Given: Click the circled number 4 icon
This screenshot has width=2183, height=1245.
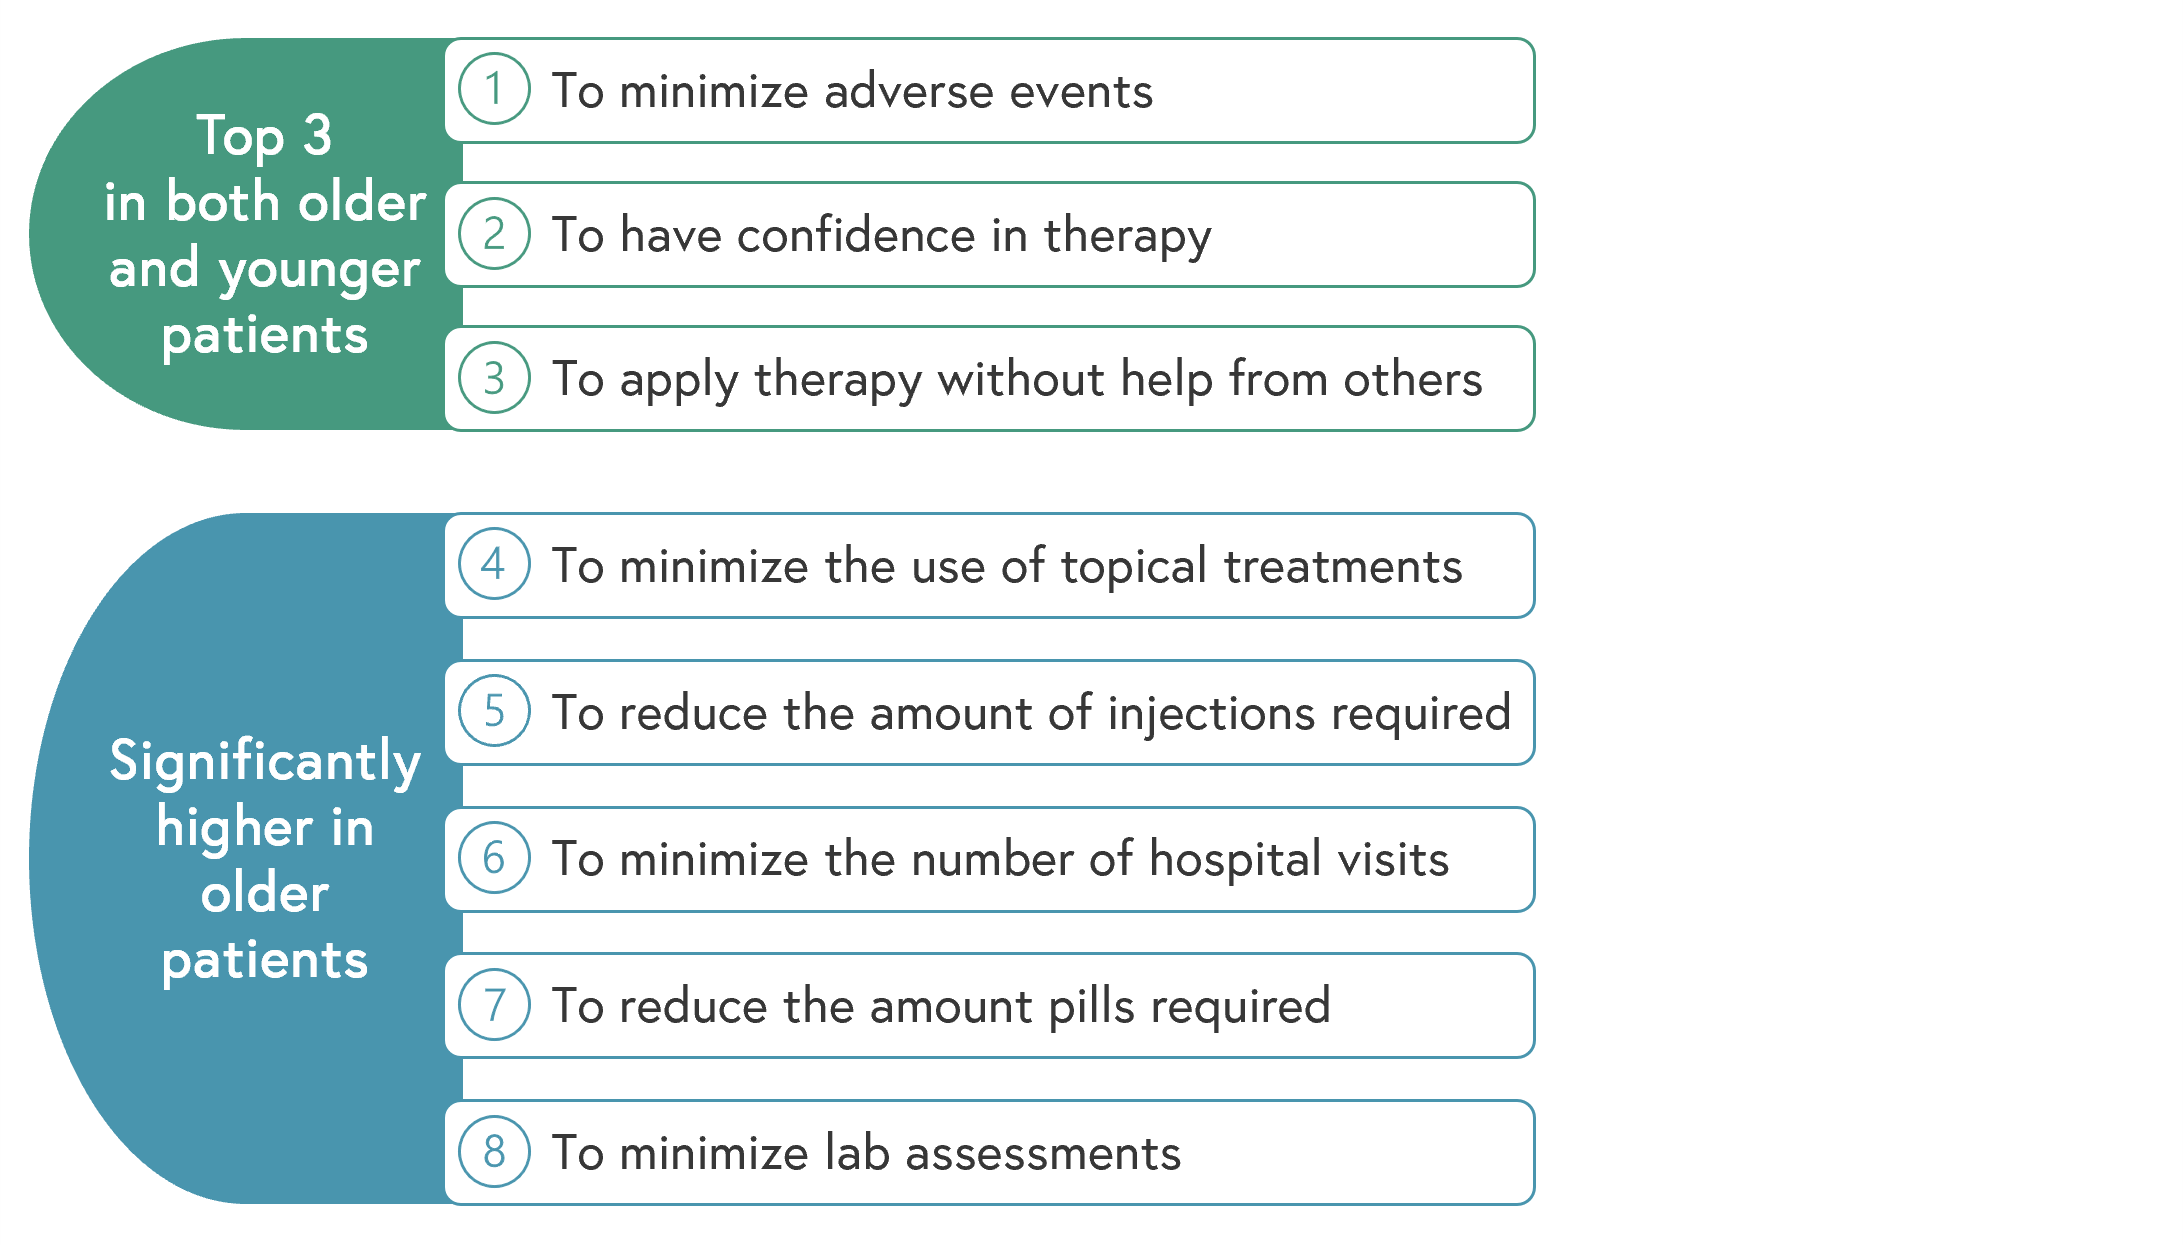Looking at the screenshot, I should coord(494,564).
